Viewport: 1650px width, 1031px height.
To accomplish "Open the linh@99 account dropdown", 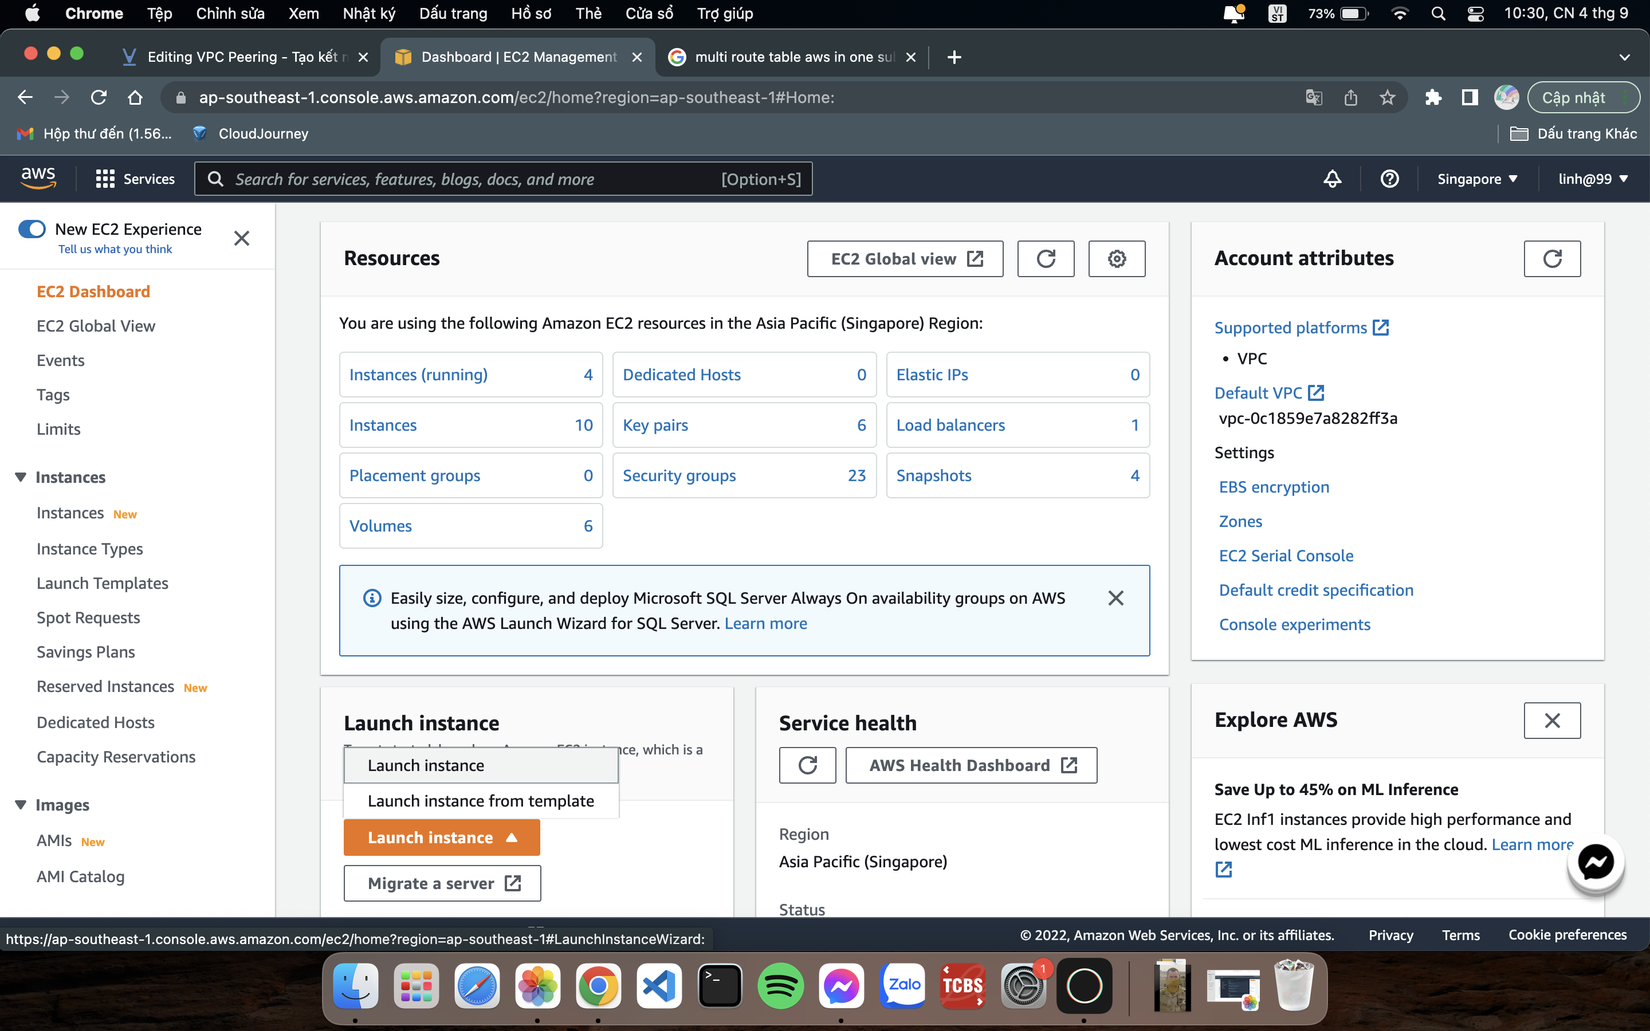I will pos(1593,179).
